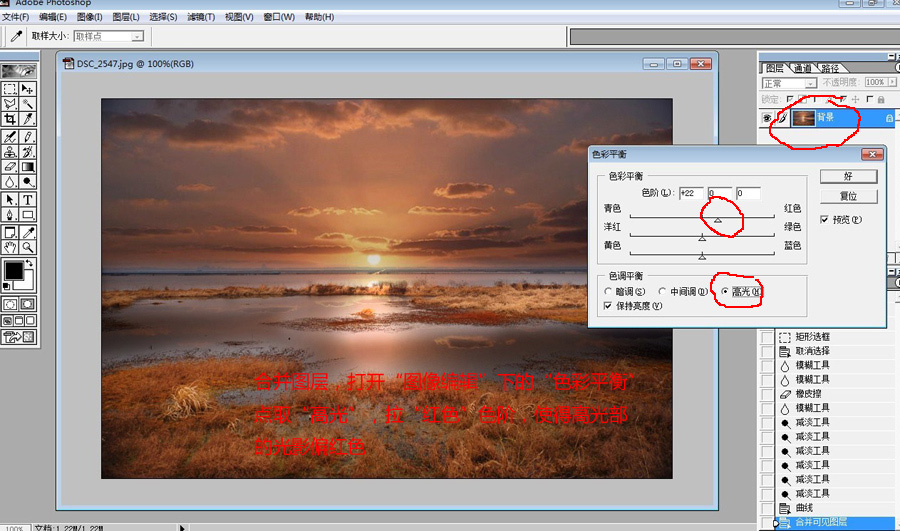Select 高光 (Highlights) radio button
The height and width of the screenshot is (531, 900).
725,292
